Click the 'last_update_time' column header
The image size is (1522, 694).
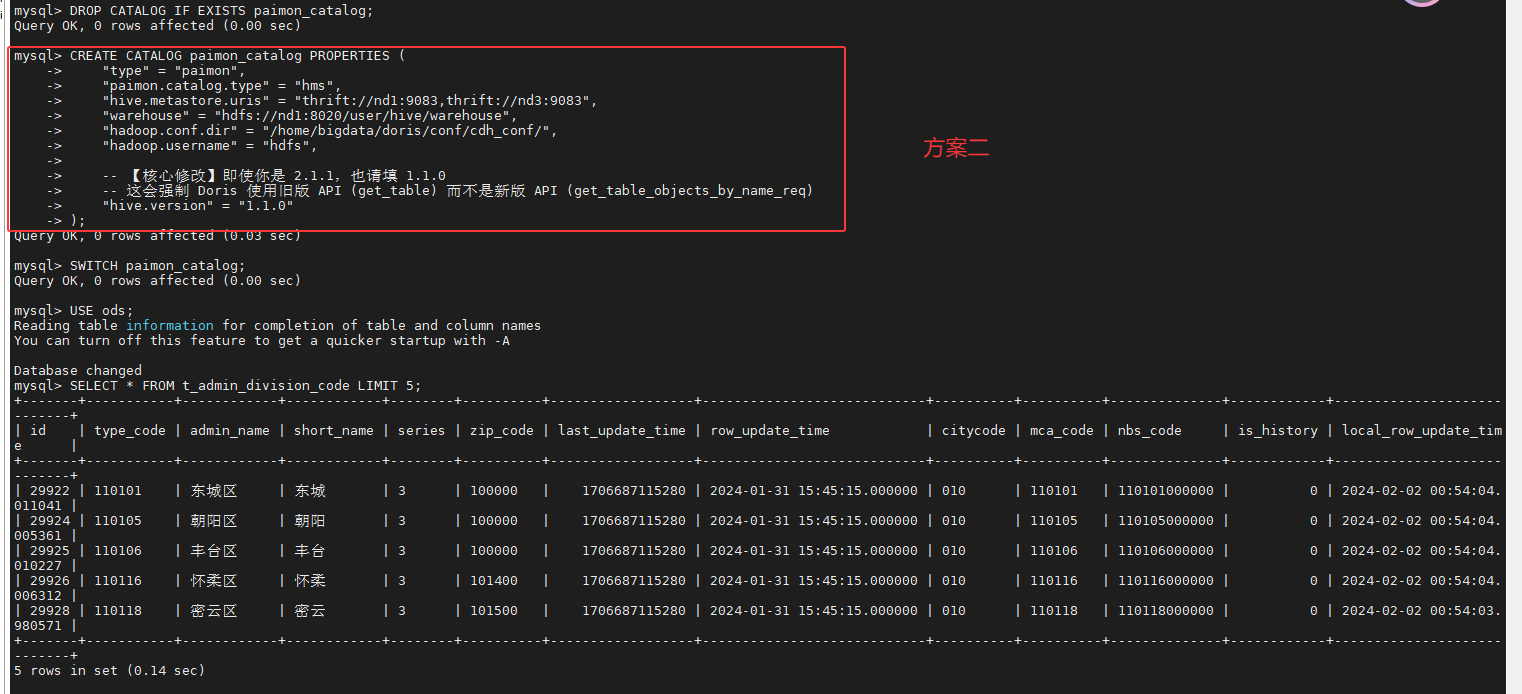point(622,431)
